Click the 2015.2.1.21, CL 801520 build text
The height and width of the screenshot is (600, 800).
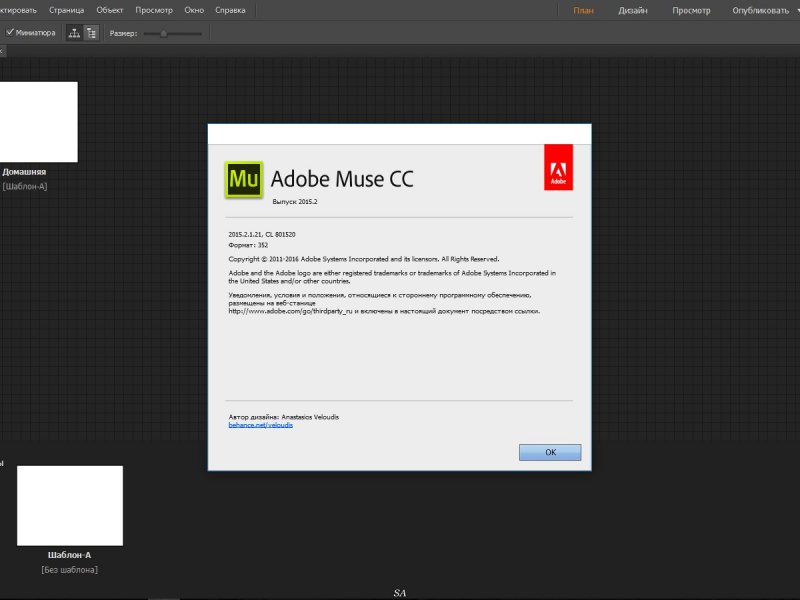tap(262, 235)
